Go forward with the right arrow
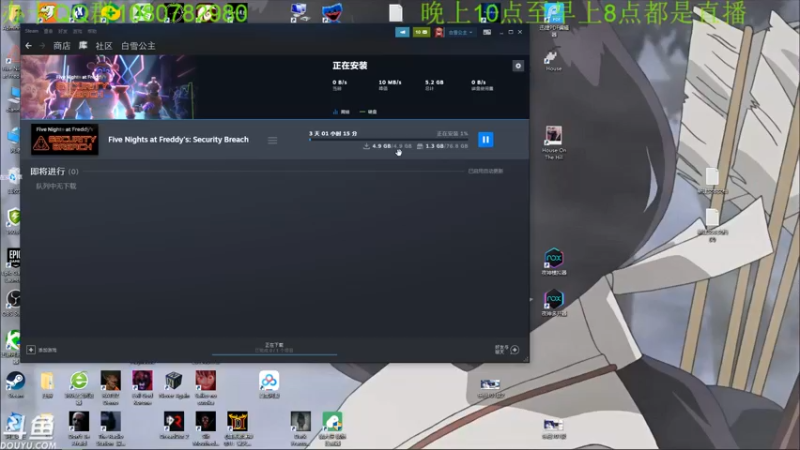 point(42,46)
